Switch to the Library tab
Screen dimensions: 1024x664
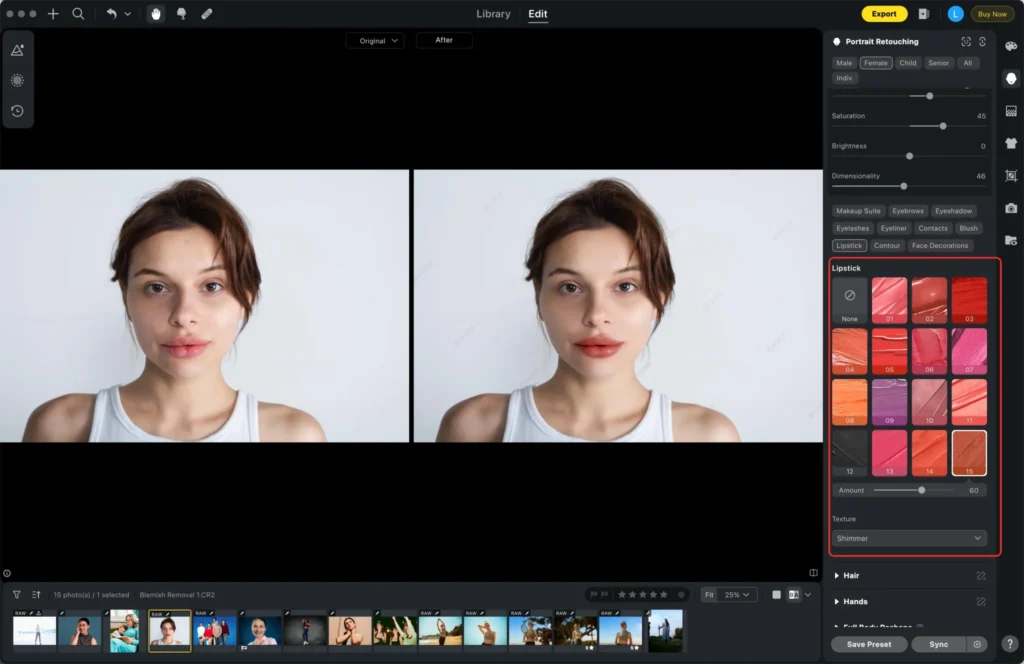tap(493, 14)
